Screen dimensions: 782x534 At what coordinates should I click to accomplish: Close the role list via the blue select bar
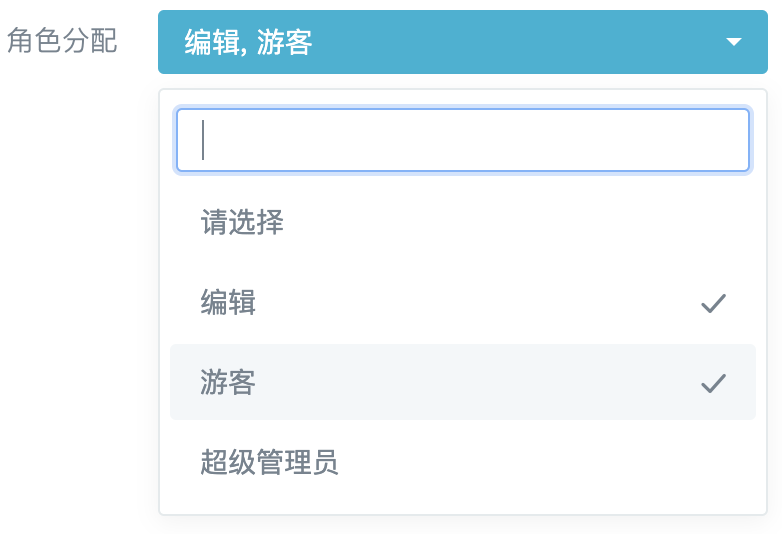pyautogui.click(x=463, y=42)
